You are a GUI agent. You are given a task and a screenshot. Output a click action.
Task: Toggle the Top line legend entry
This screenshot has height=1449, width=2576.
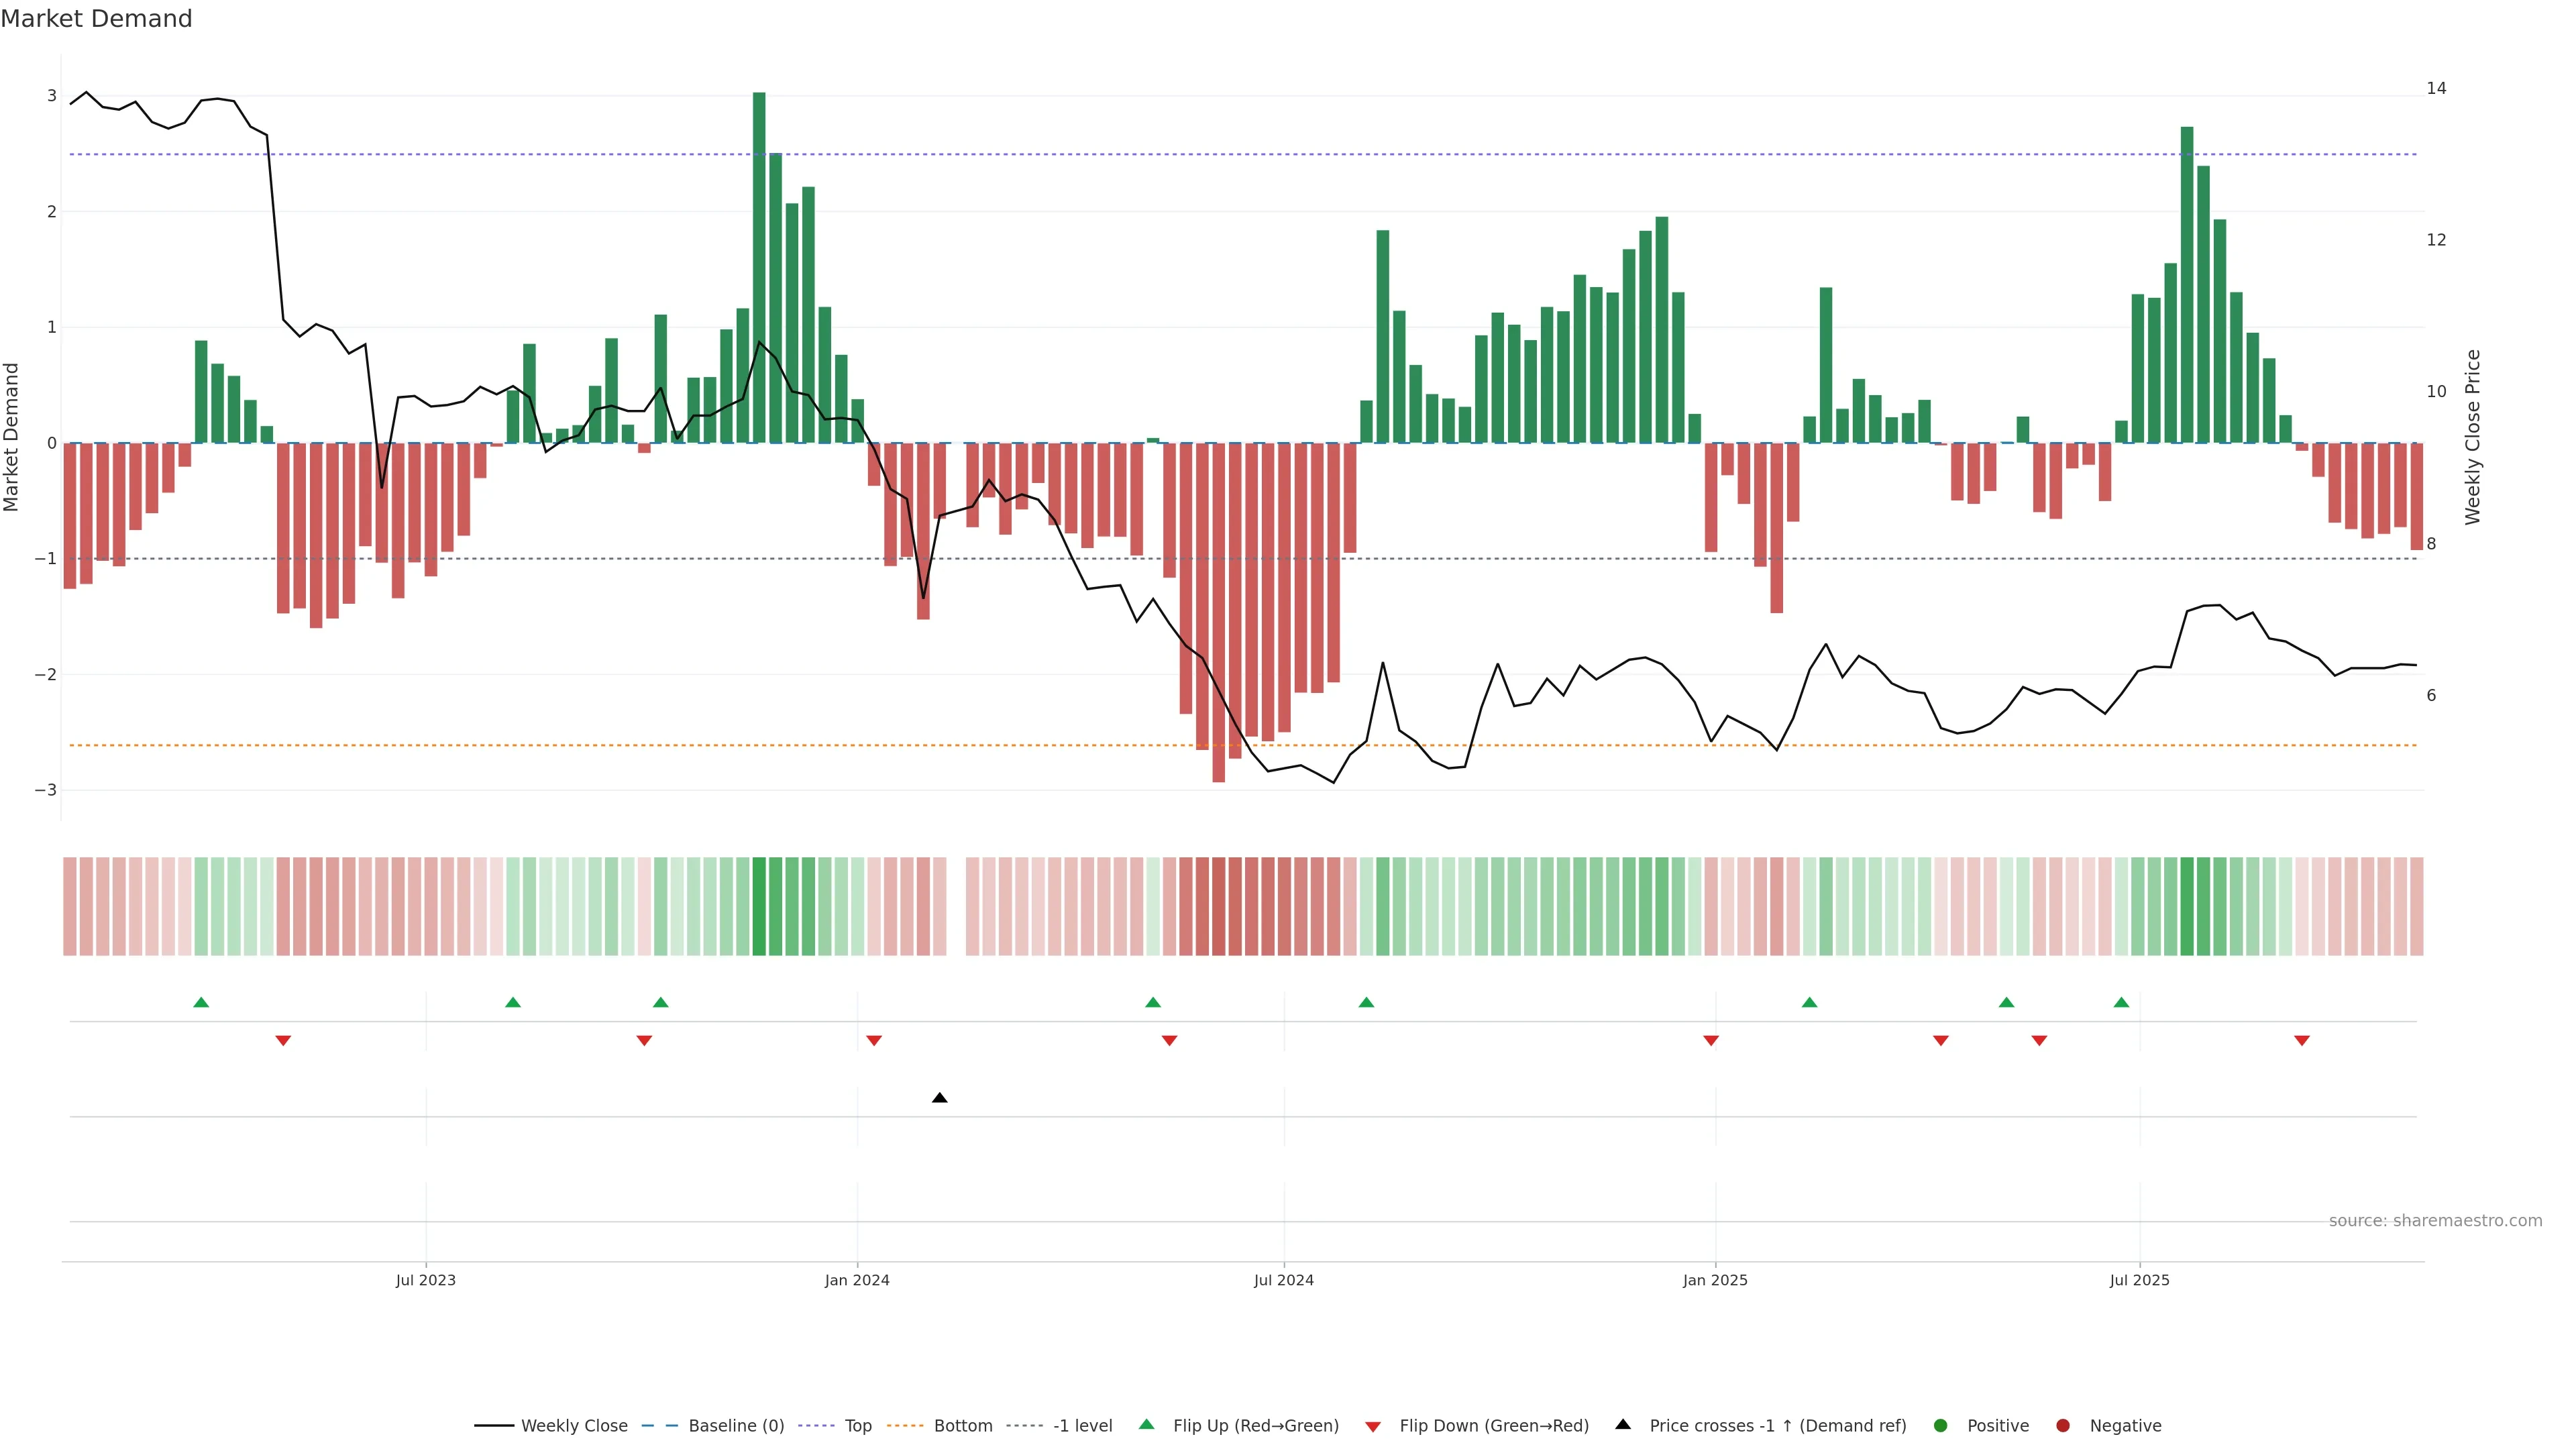point(857,1425)
